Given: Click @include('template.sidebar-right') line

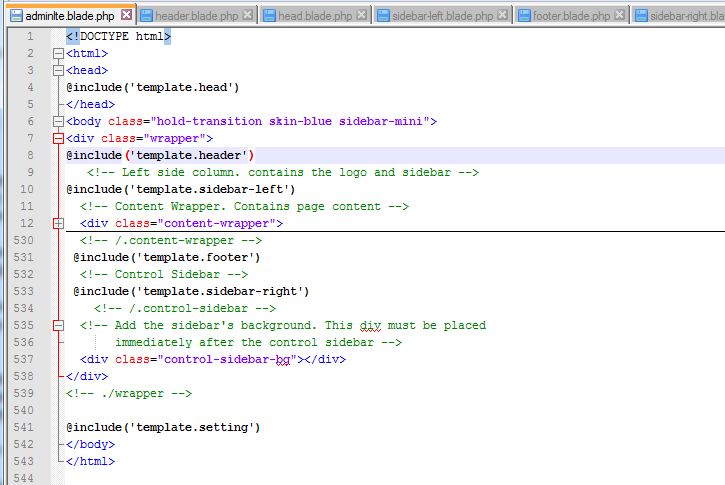Looking at the screenshot, I should click(191, 292).
